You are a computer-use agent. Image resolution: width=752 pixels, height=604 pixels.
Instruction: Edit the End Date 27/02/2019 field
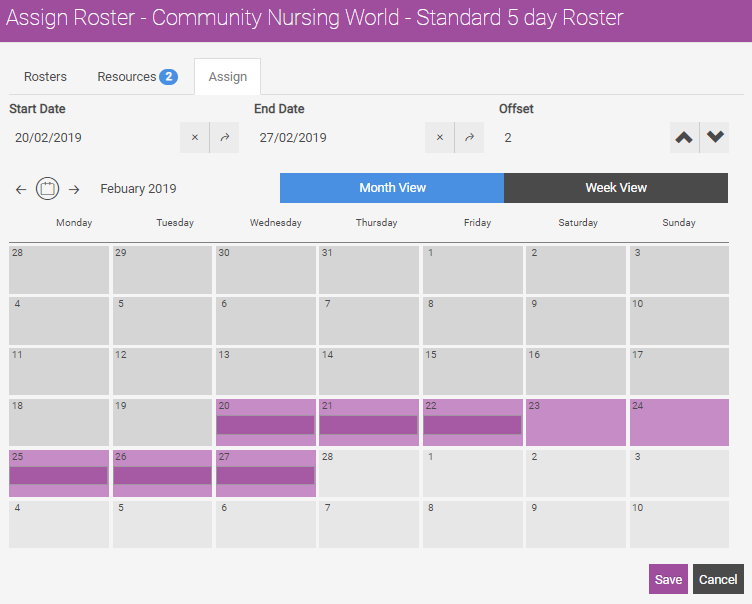tap(340, 138)
